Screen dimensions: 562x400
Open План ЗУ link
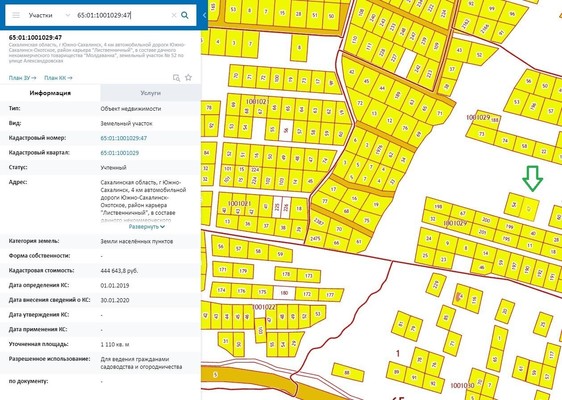tap(22, 78)
